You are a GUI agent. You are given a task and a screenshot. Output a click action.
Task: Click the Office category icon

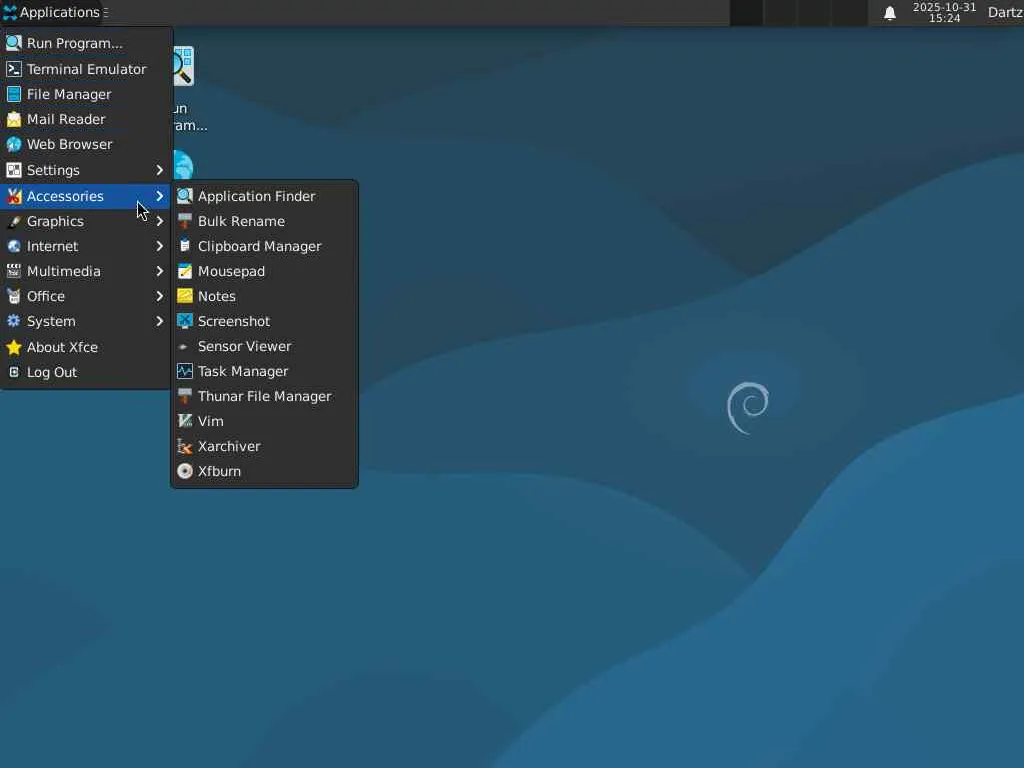(x=14, y=296)
